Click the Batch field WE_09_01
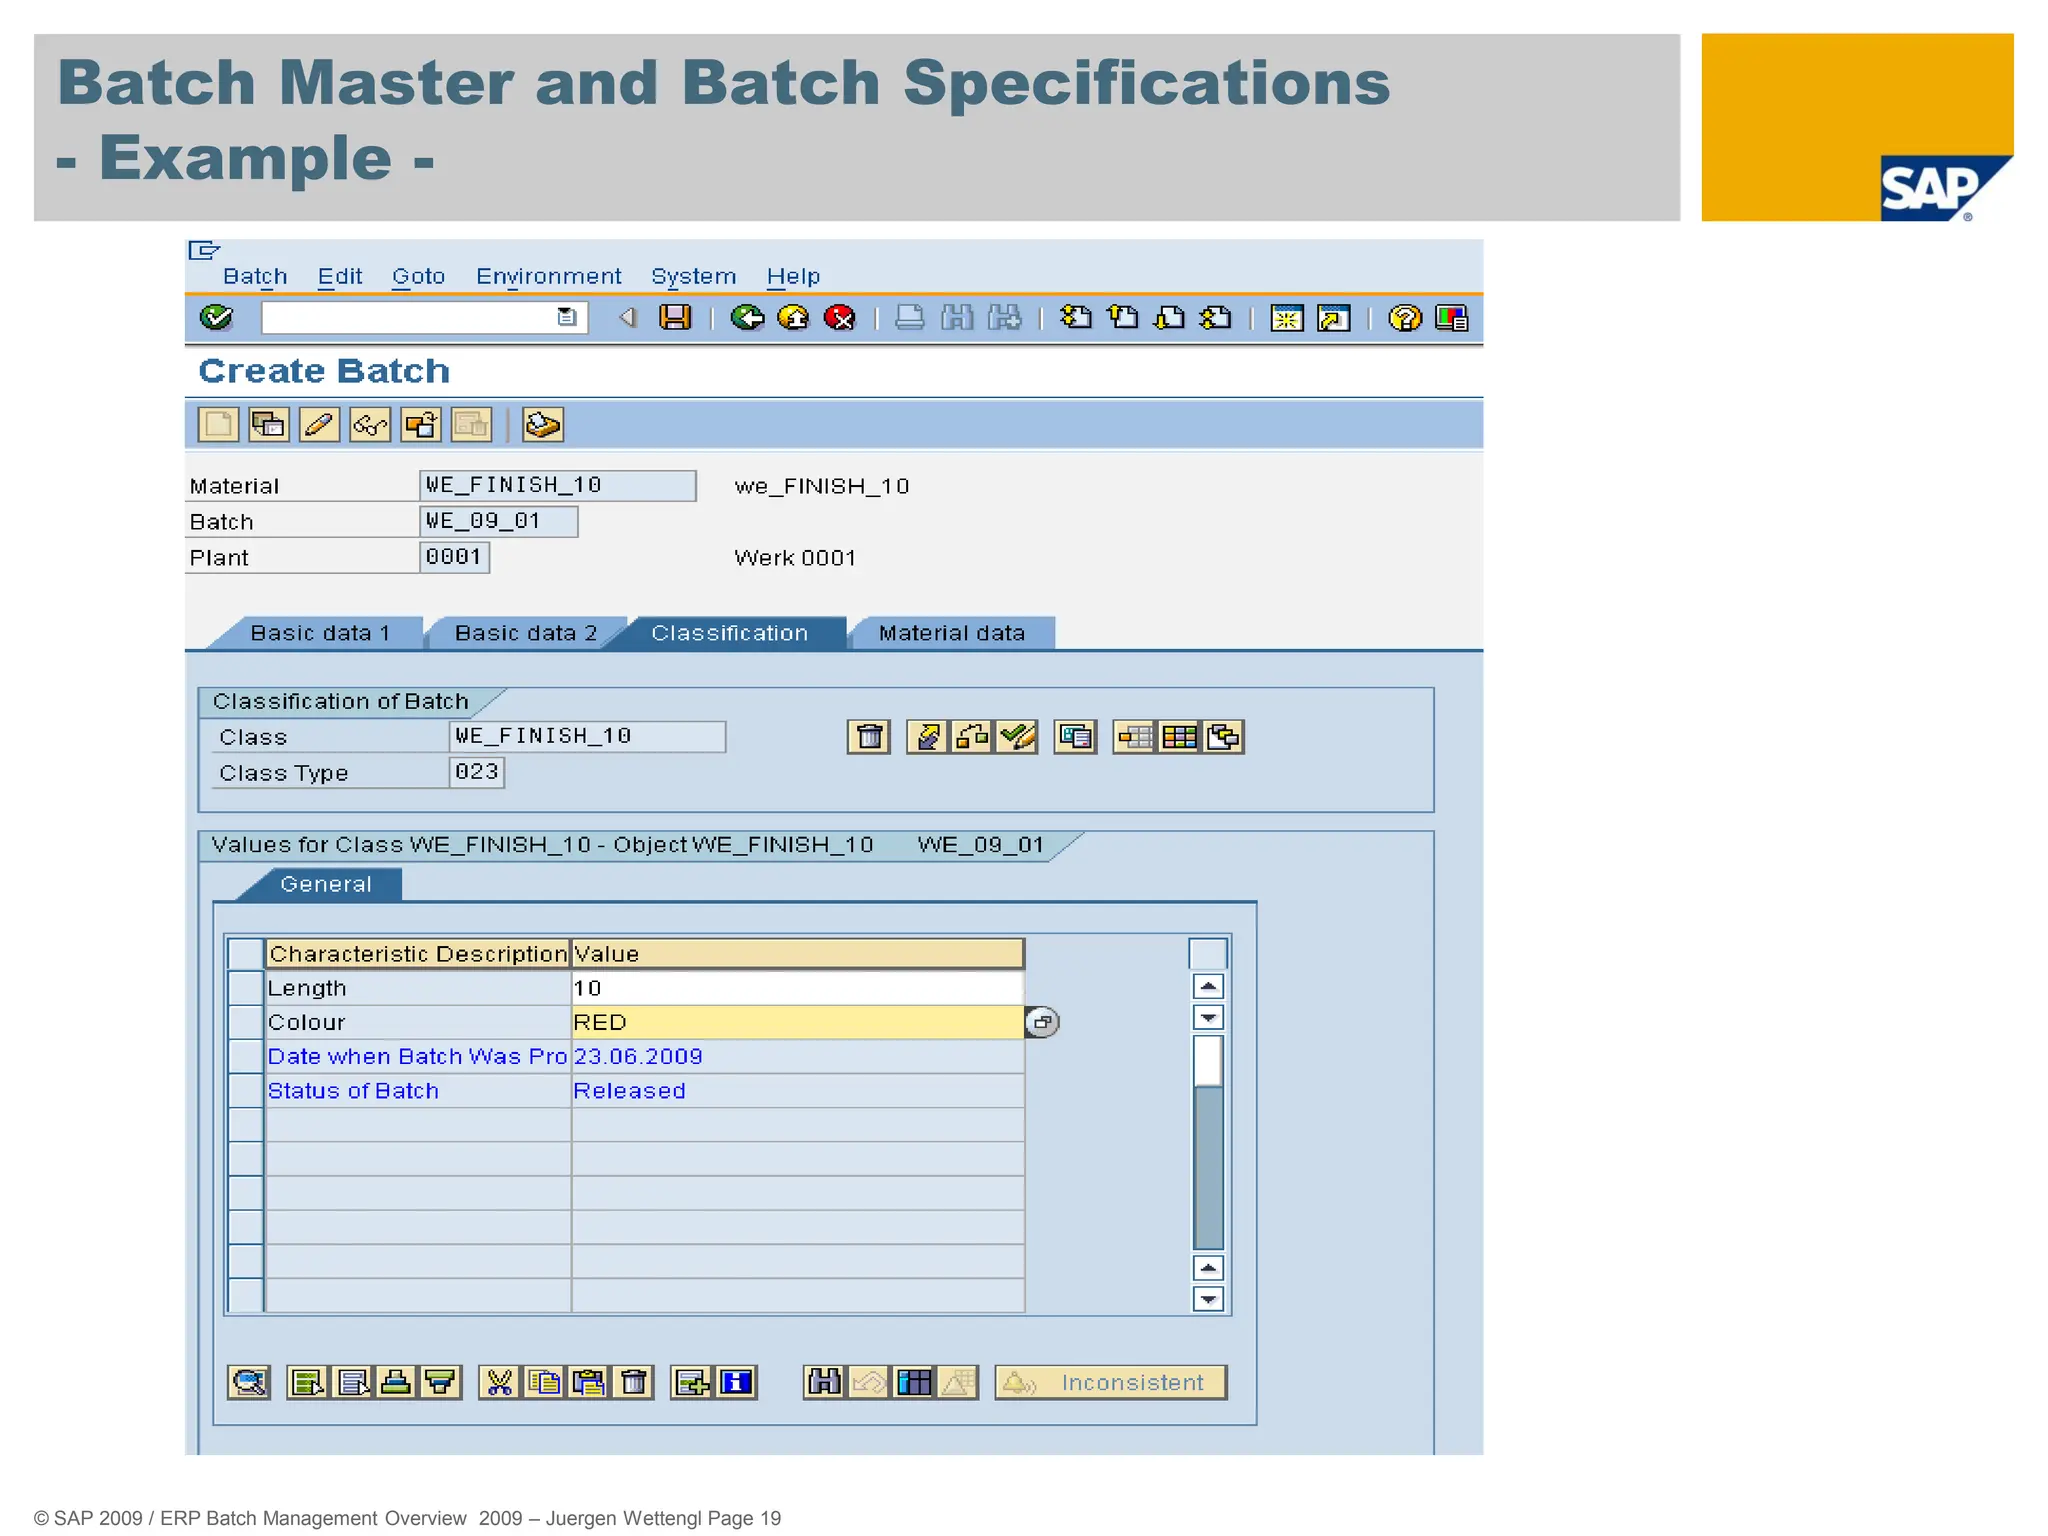 pos(499,521)
